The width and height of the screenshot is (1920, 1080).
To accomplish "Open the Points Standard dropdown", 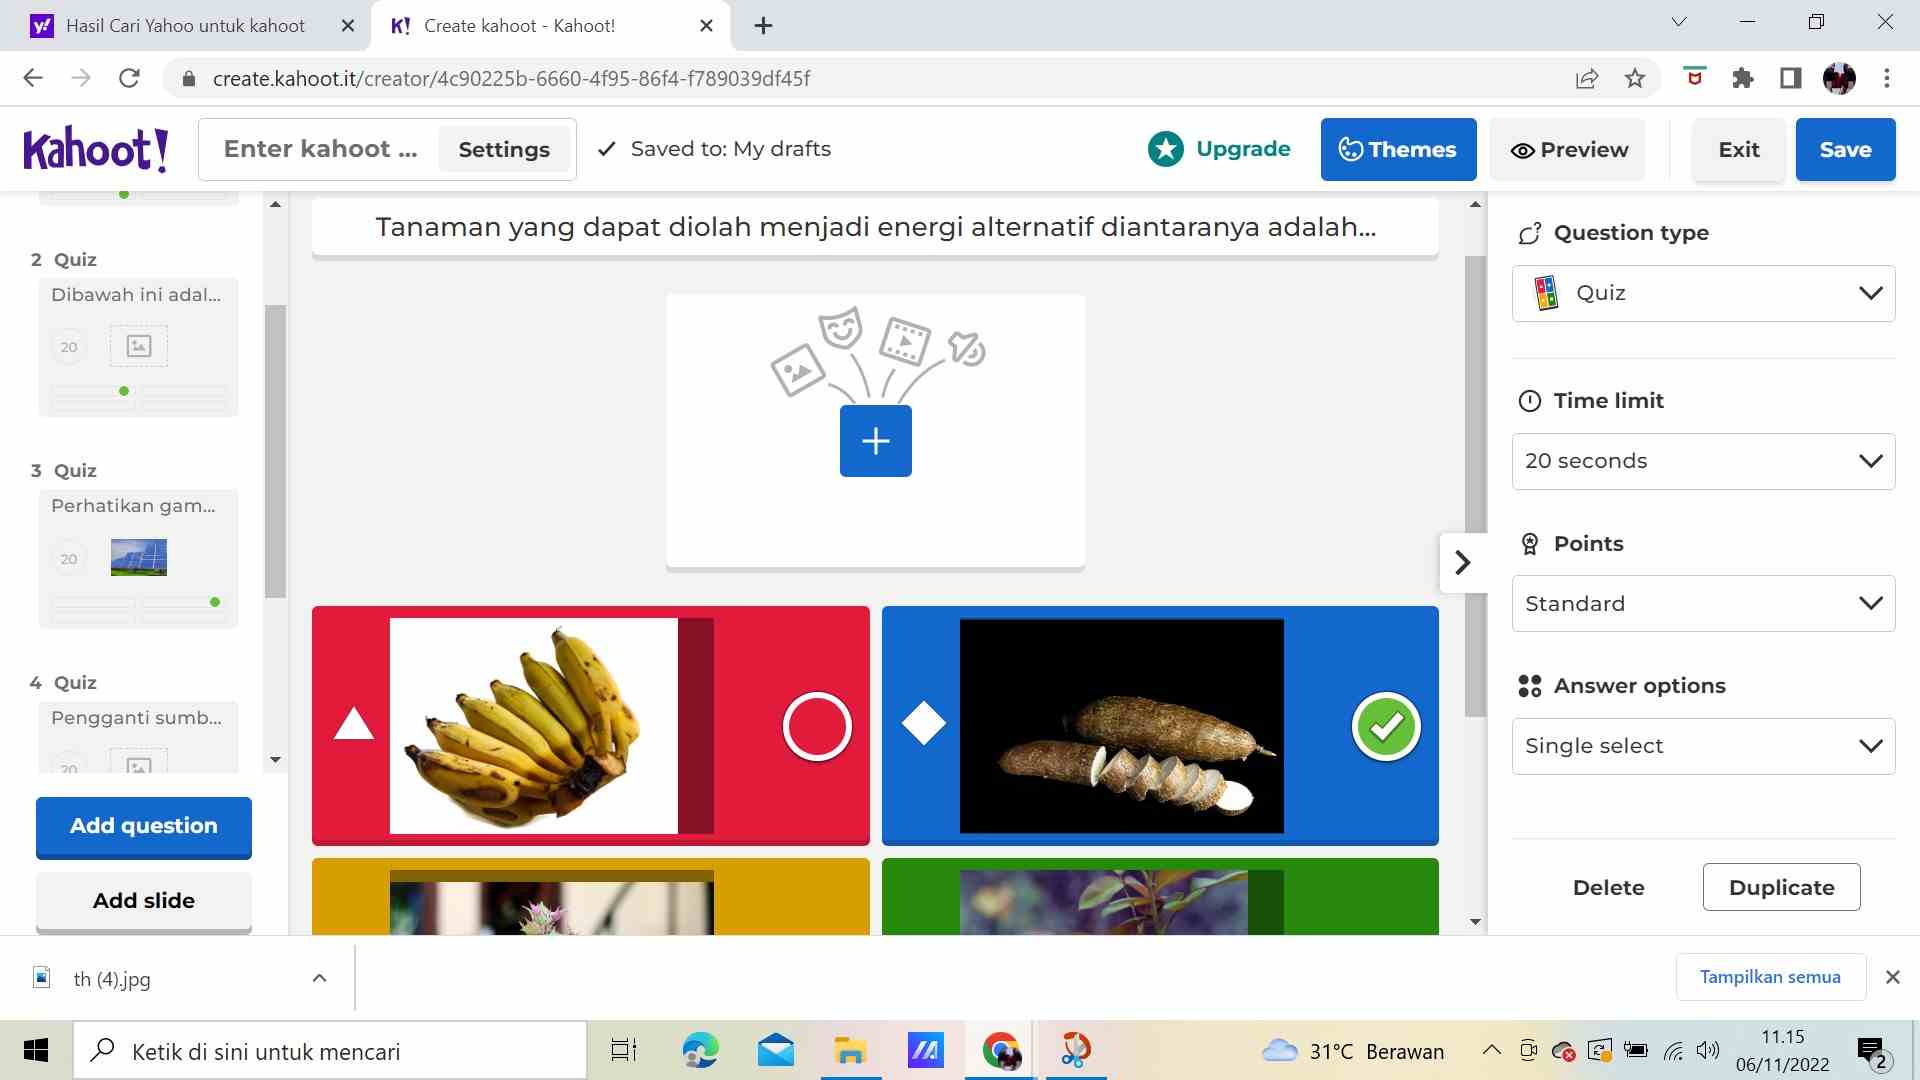I will [x=1703, y=603].
